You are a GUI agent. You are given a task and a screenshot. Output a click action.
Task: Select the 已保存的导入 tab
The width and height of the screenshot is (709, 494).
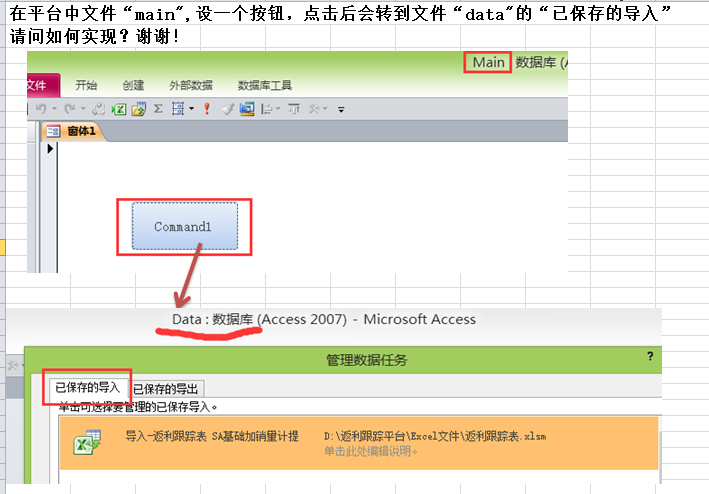[87, 387]
